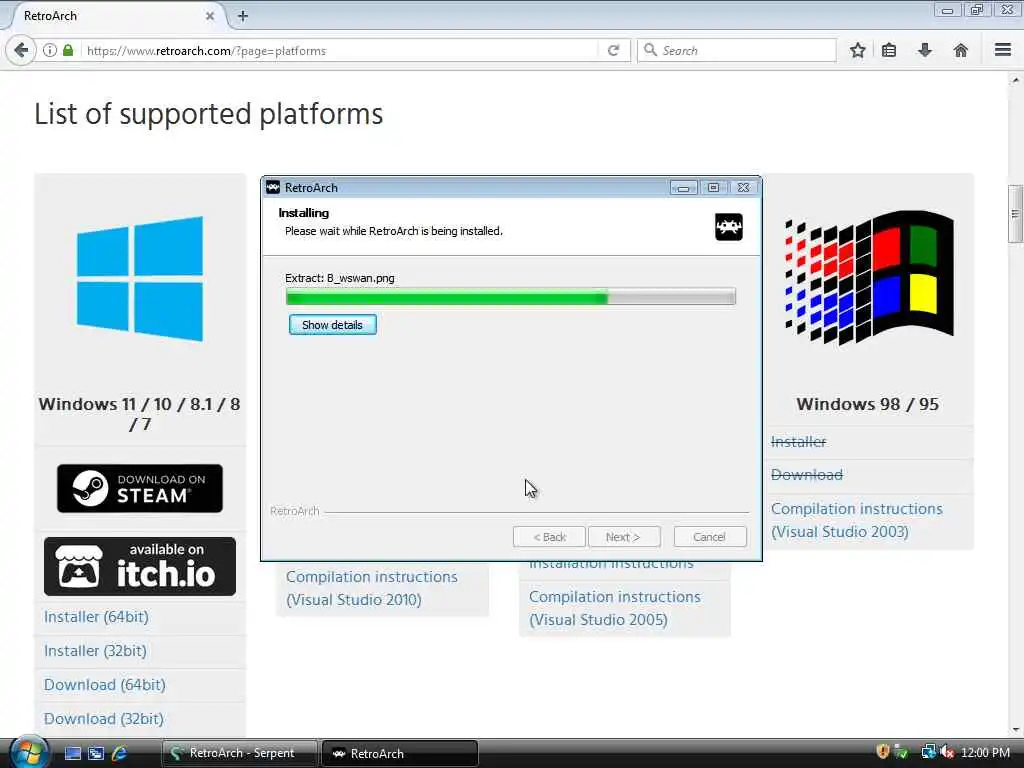Launch Internet Explorer from quick launch
This screenshot has height=768, width=1024.
(119, 753)
